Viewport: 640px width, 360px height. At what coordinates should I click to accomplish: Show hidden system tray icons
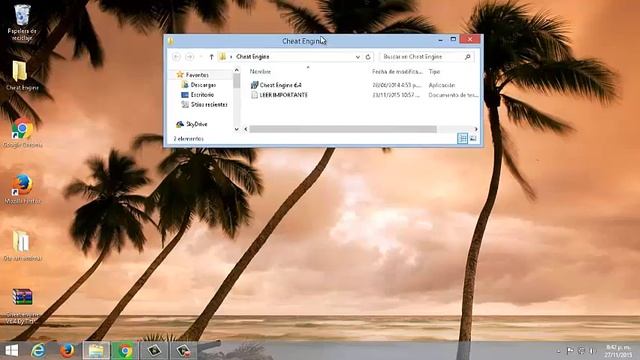(x=559, y=351)
